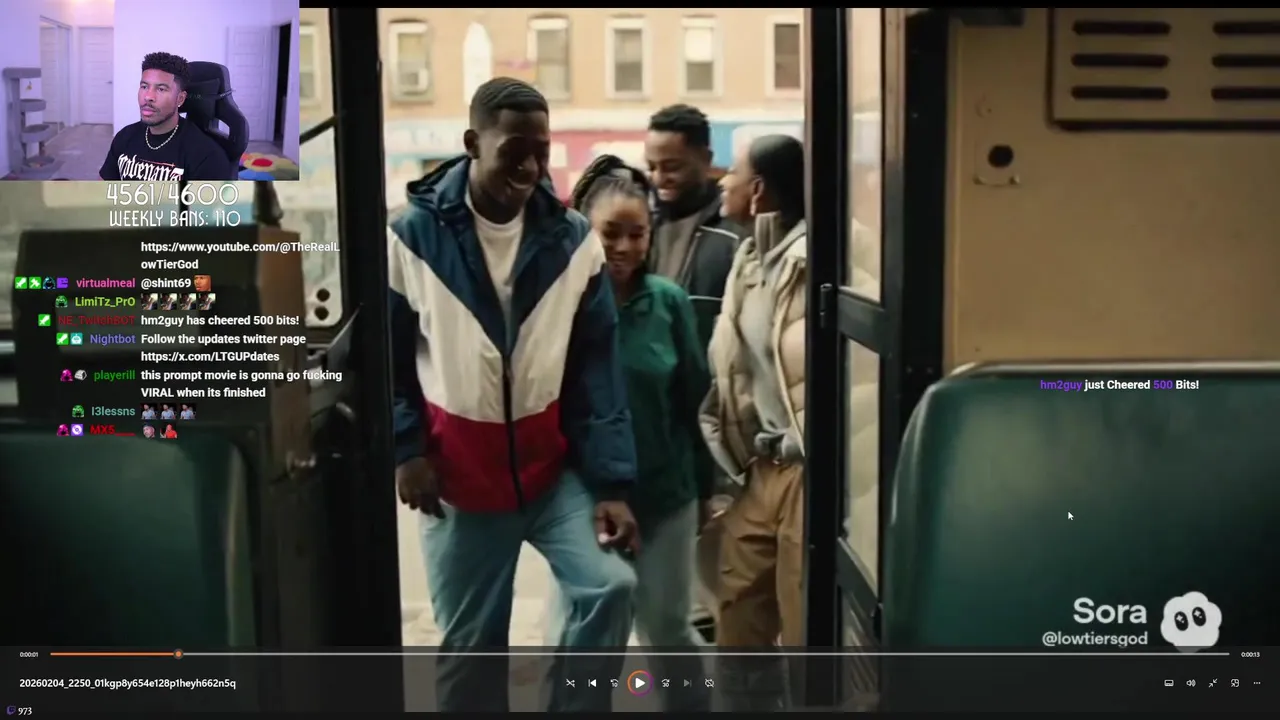Skip back 10 seconds
The width and height of the screenshot is (1280, 720).
pyautogui.click(x=614, y=683)
